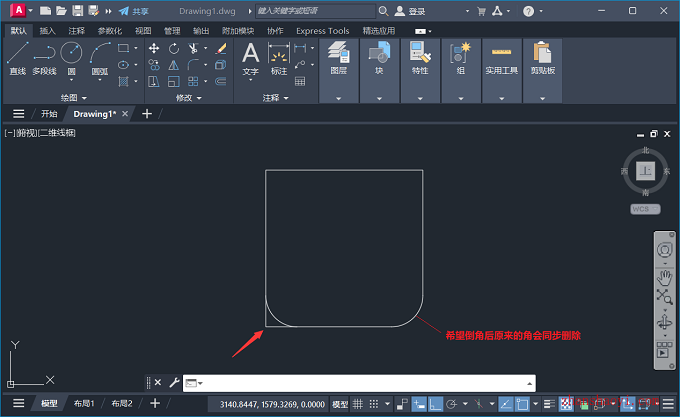The width and height of the screenshot is (680, 417).
Task: Click the Explode tool
Action: pyautogui.click(x=221, y=65)
